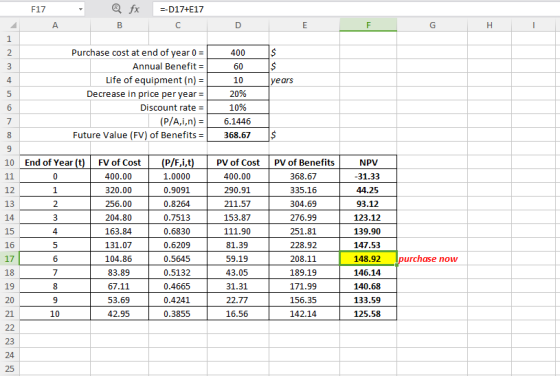Click the 10% discount rate cell
The image size is (560, 376).
pyautogui.click(x=238, y=107)
